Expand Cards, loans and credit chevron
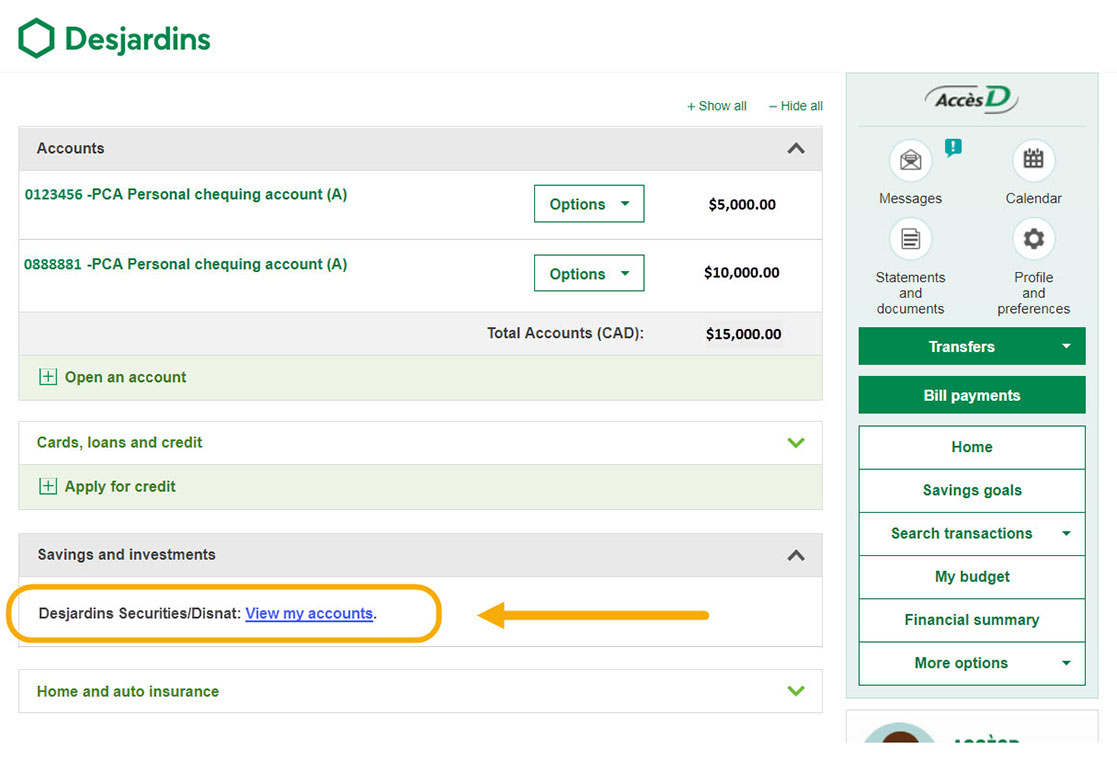1117x761 pixels. click(x=796, y=442)
